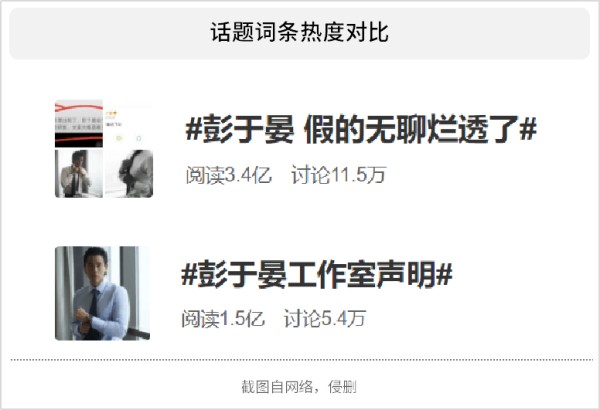This screenshot has width=600, height=410.
Task: Click the footer note 截图自网络，侵删
Action: pyautogui.click(x=299, y=387)
